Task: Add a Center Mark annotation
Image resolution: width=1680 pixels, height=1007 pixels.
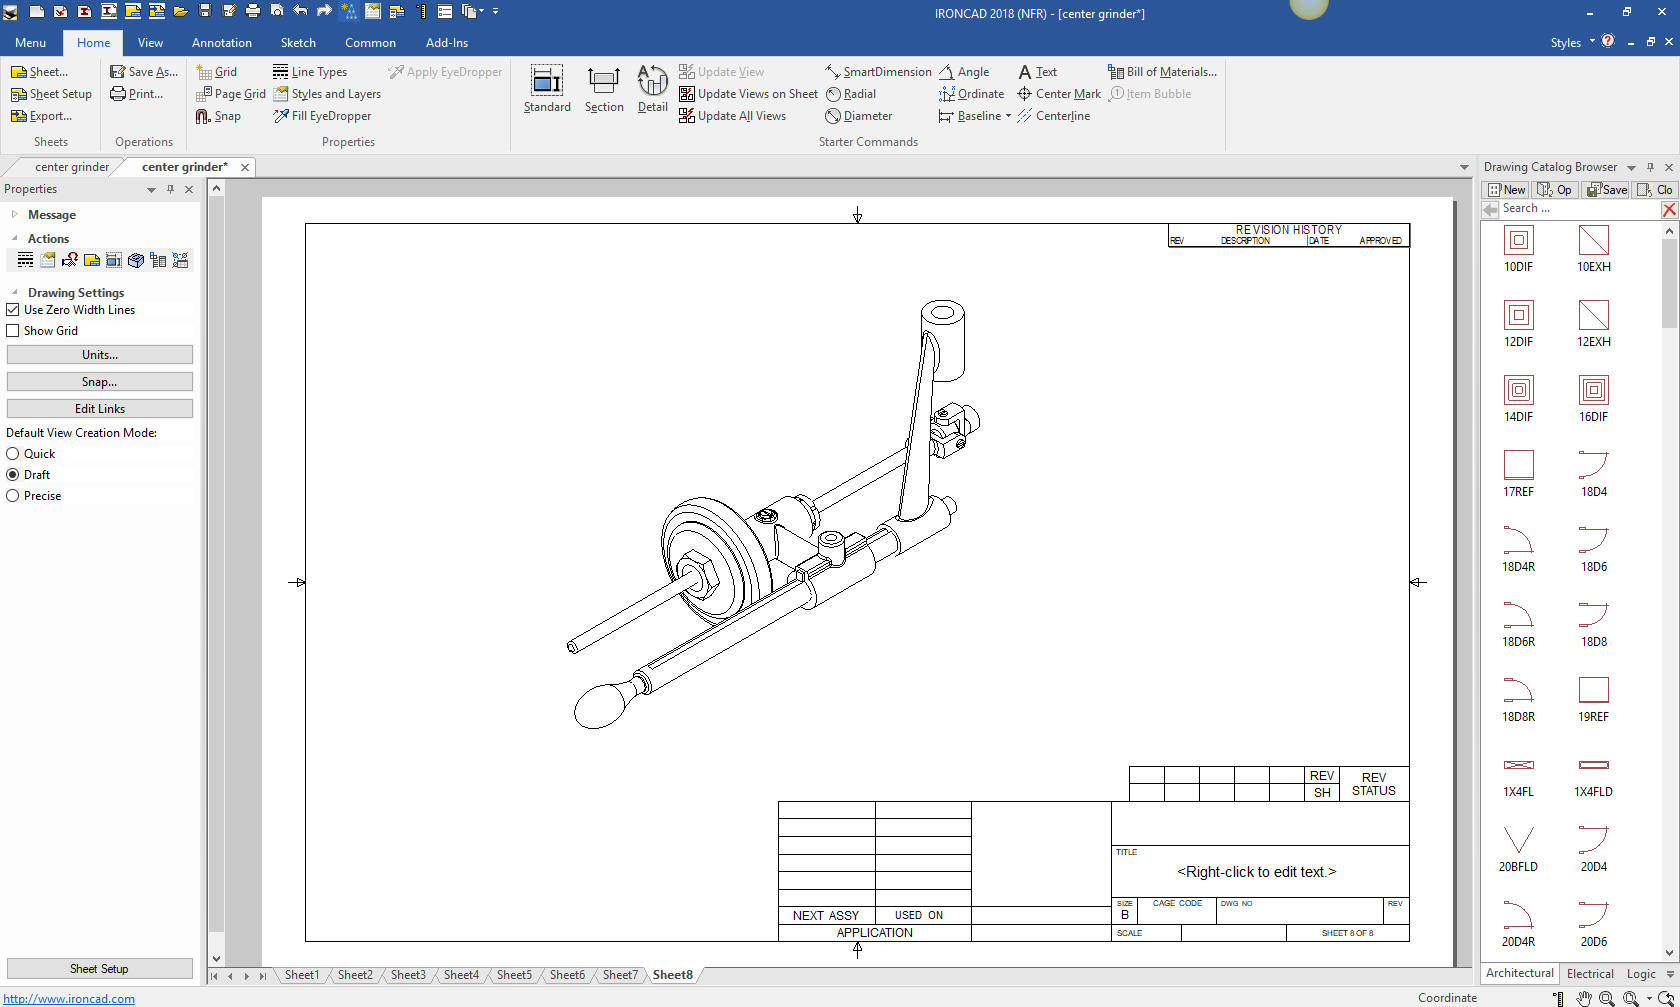Action: point(1059,94)
